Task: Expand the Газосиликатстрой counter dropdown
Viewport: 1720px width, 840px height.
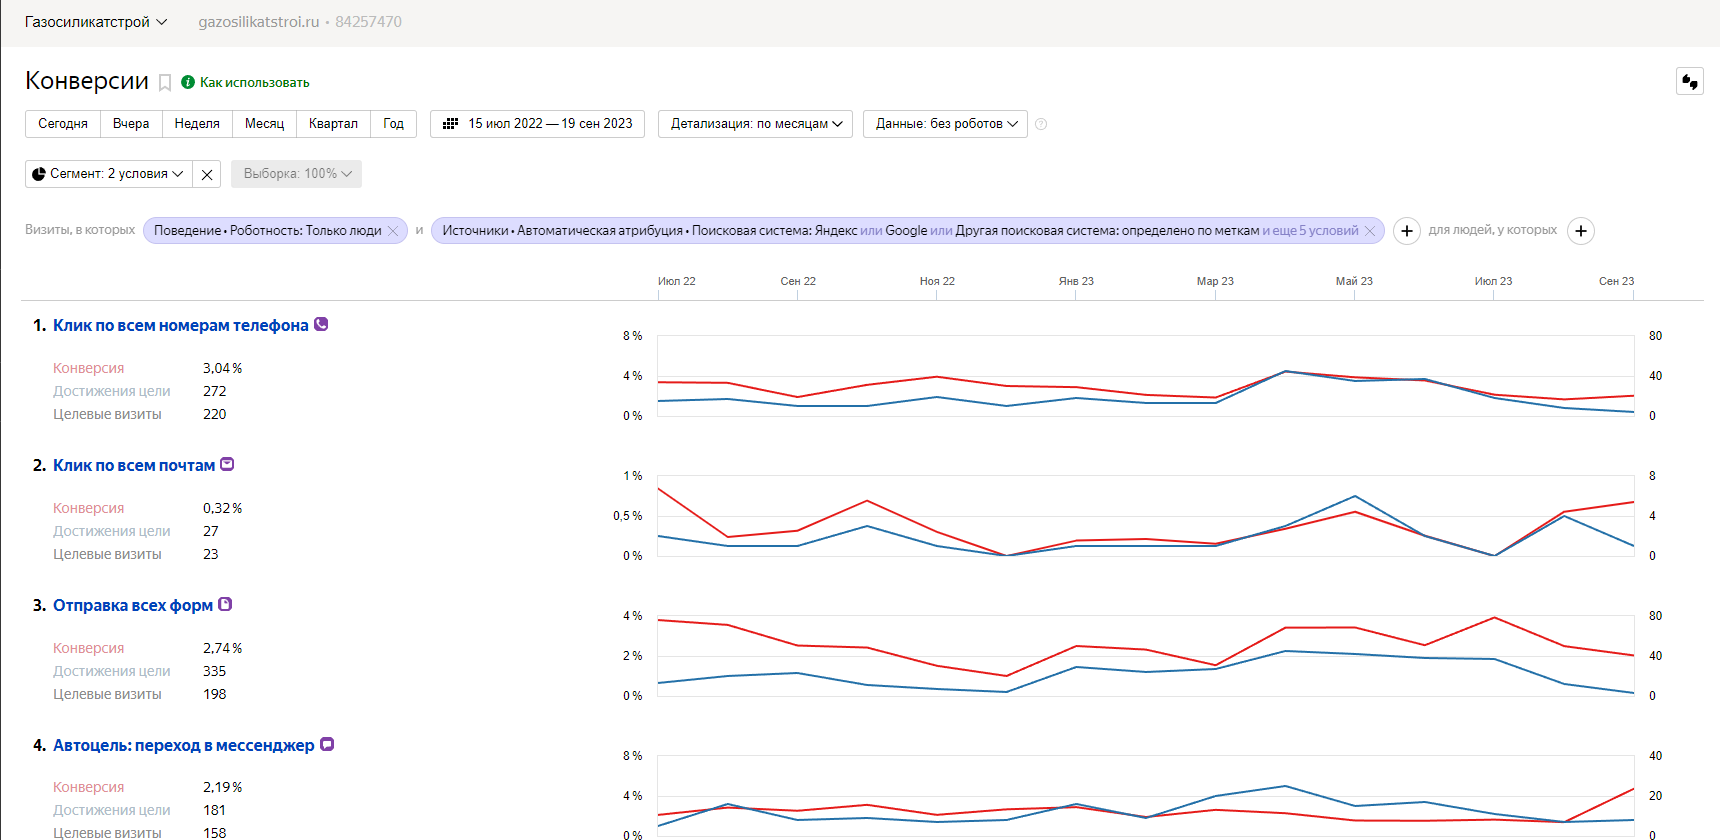Action: (x=96, y=22)
